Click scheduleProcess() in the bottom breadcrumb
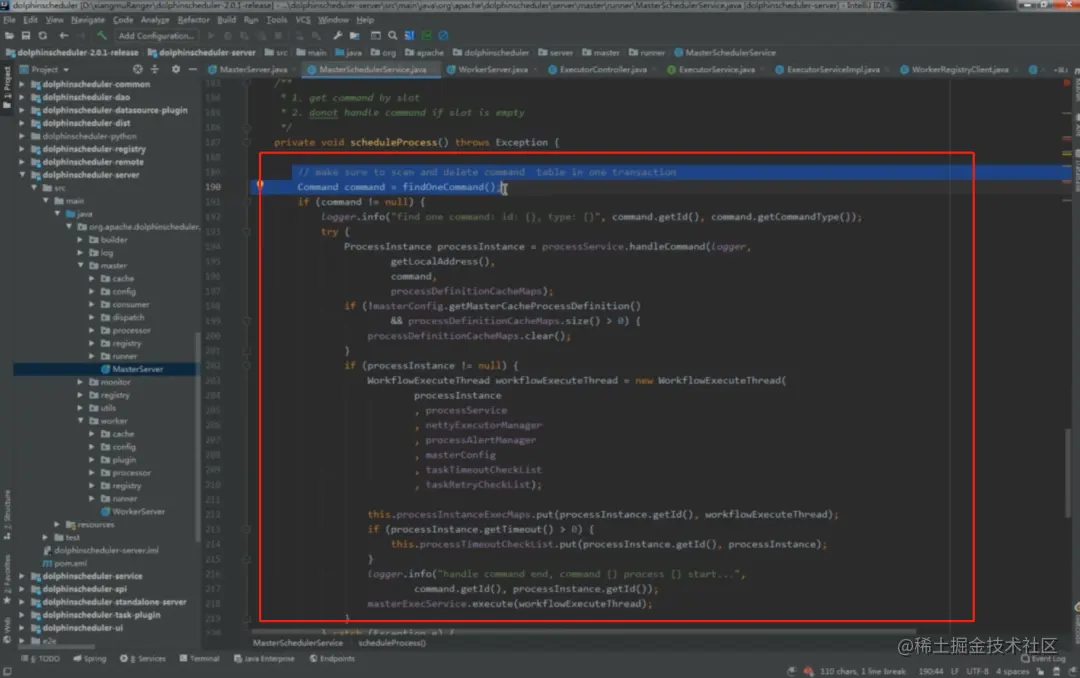This screenshot has height=678, width=1080. [392, 643]
